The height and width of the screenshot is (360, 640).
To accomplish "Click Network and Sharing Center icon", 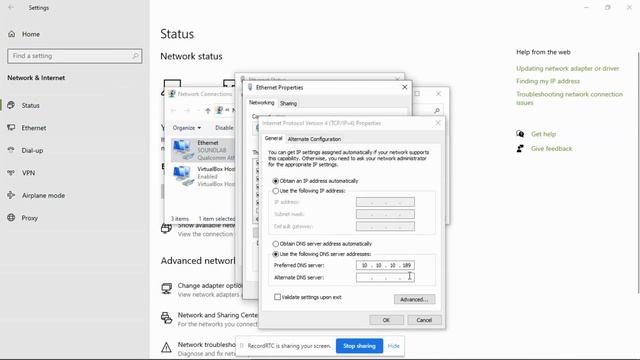I will tap(167, 318).
